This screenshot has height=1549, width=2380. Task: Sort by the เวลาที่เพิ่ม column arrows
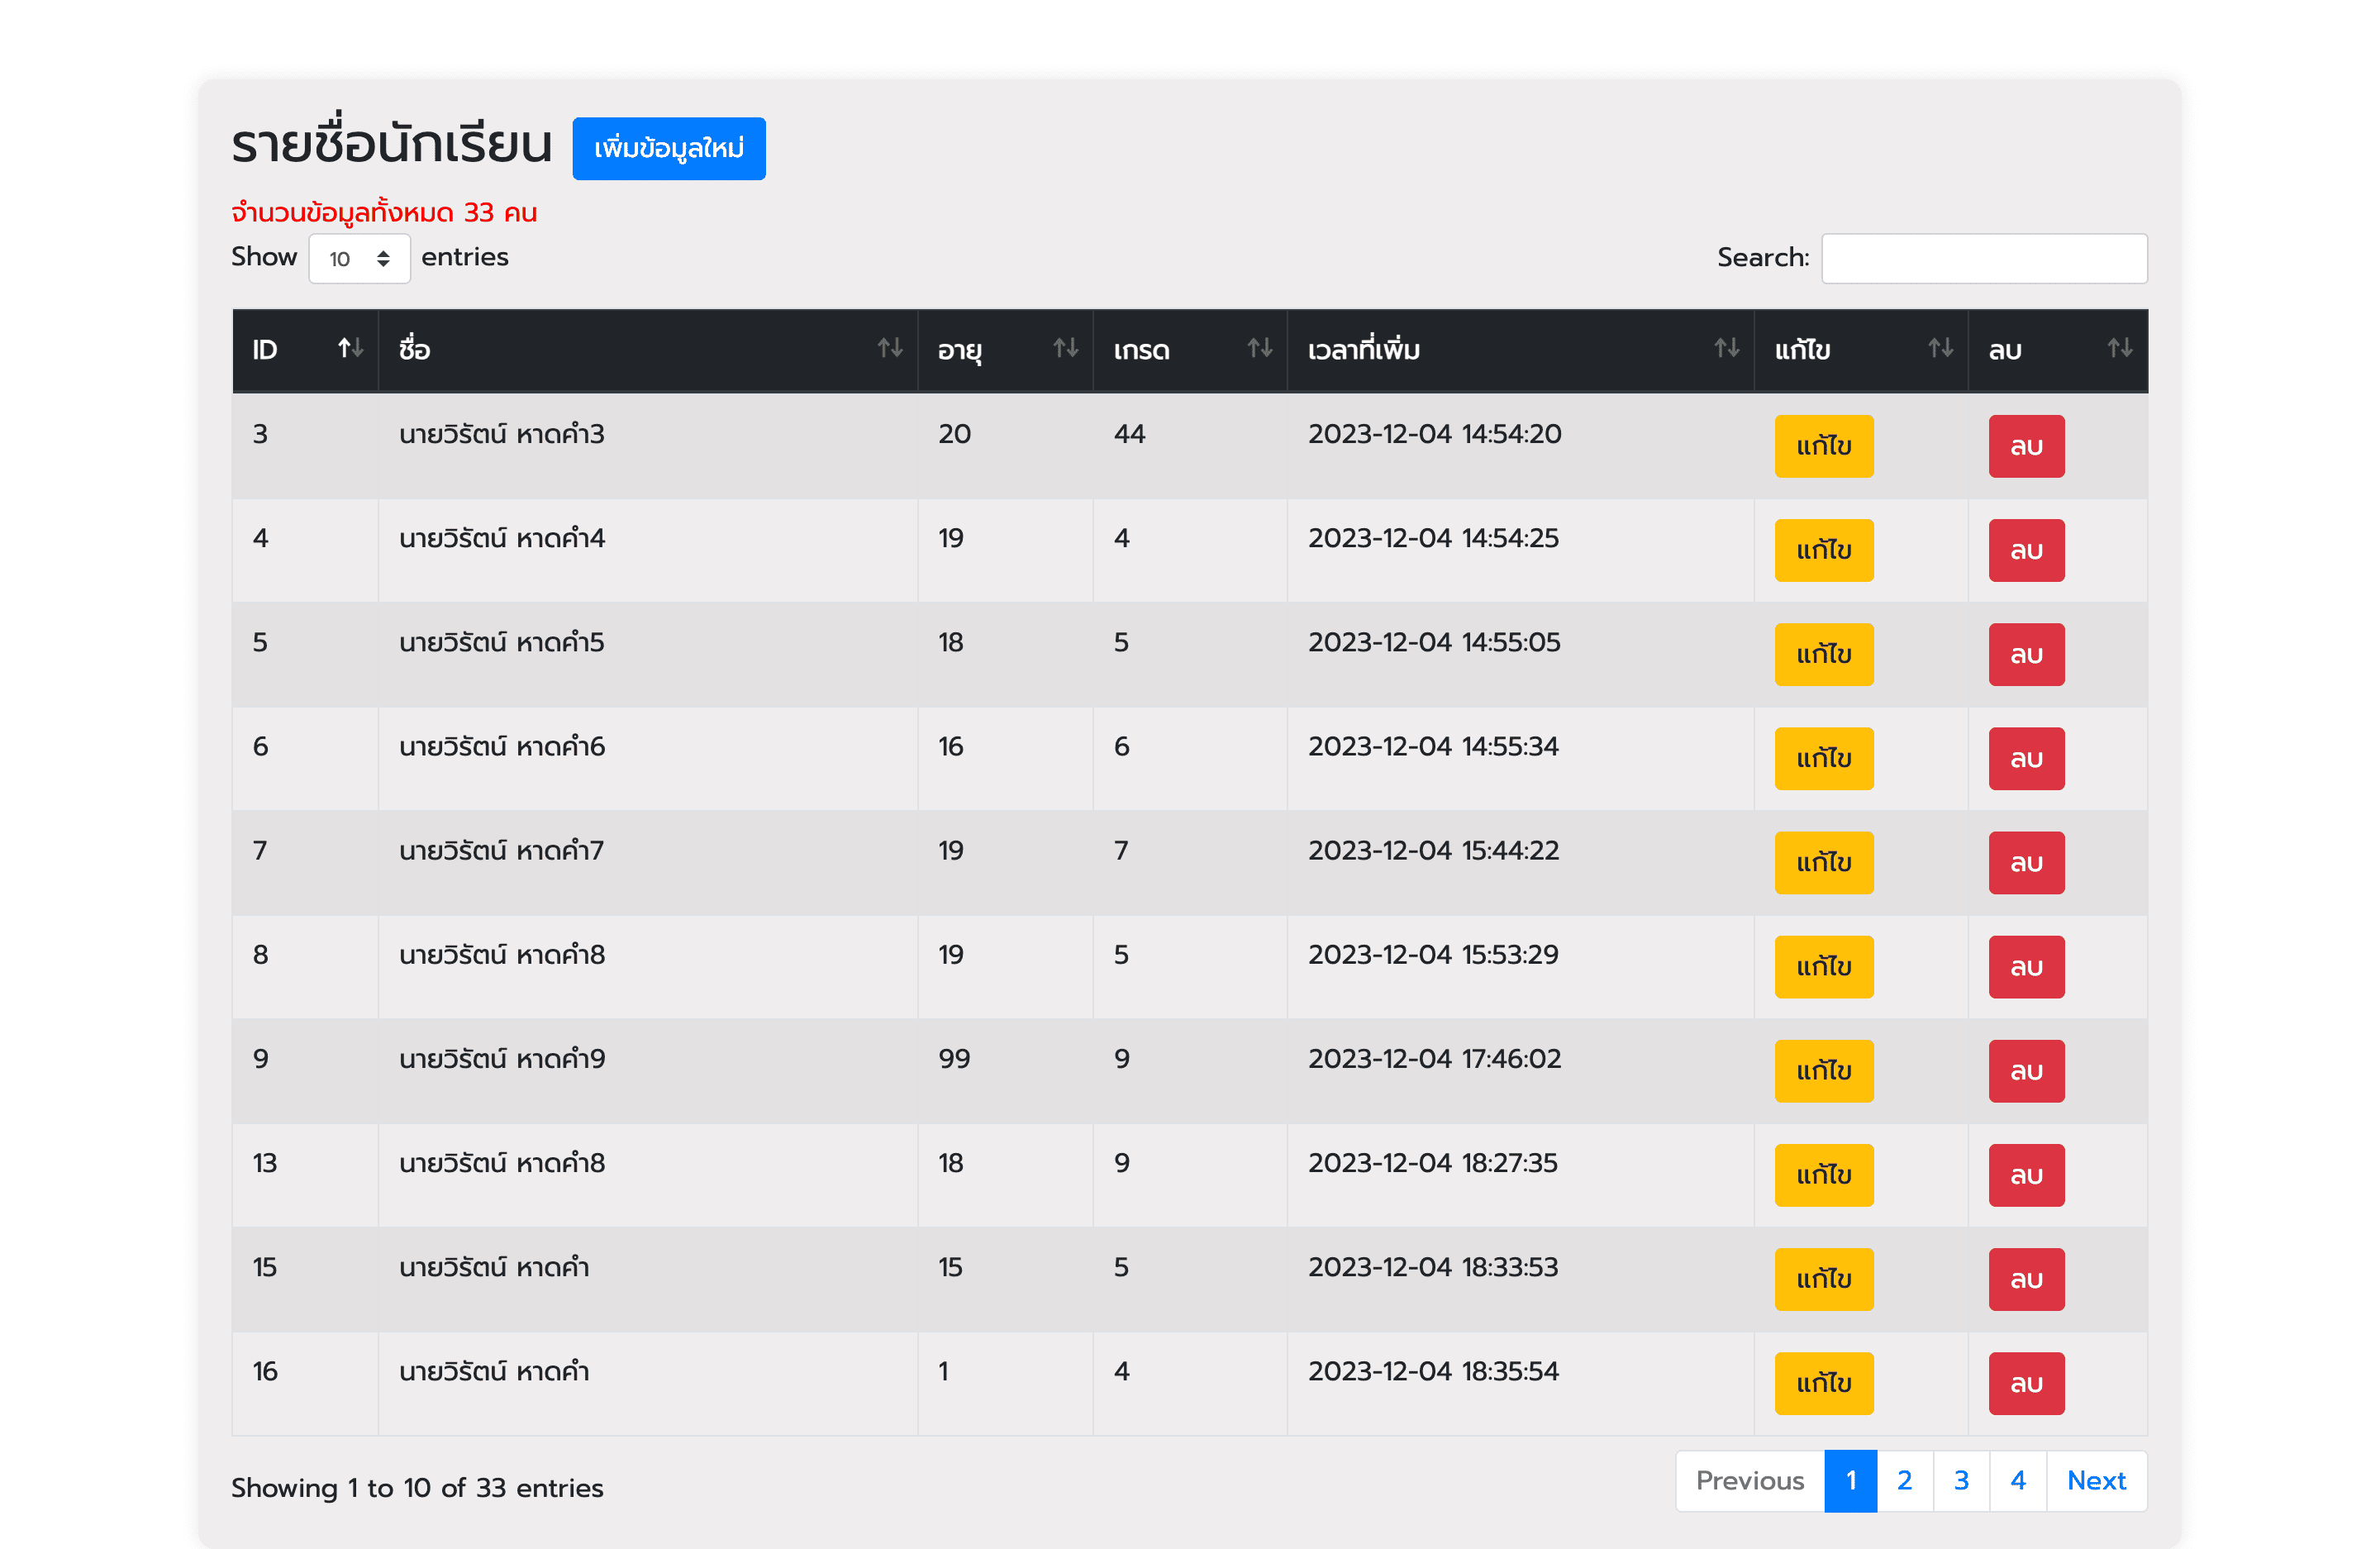1726,348
